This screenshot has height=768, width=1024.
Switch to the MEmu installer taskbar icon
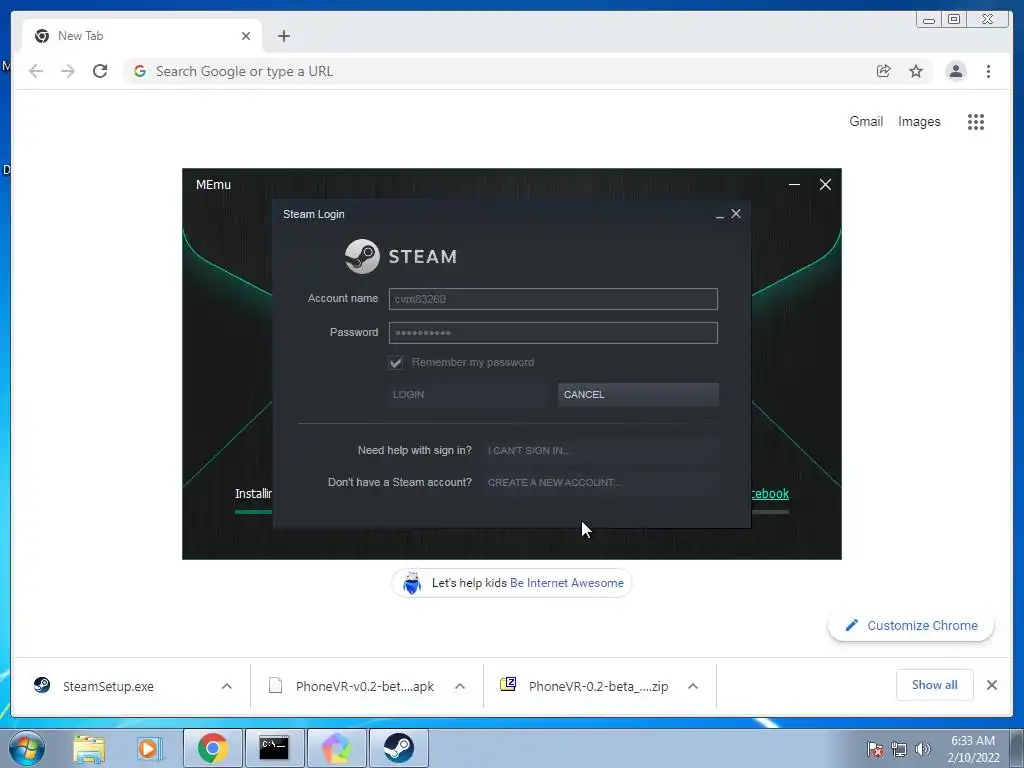[x=336, y=748]
